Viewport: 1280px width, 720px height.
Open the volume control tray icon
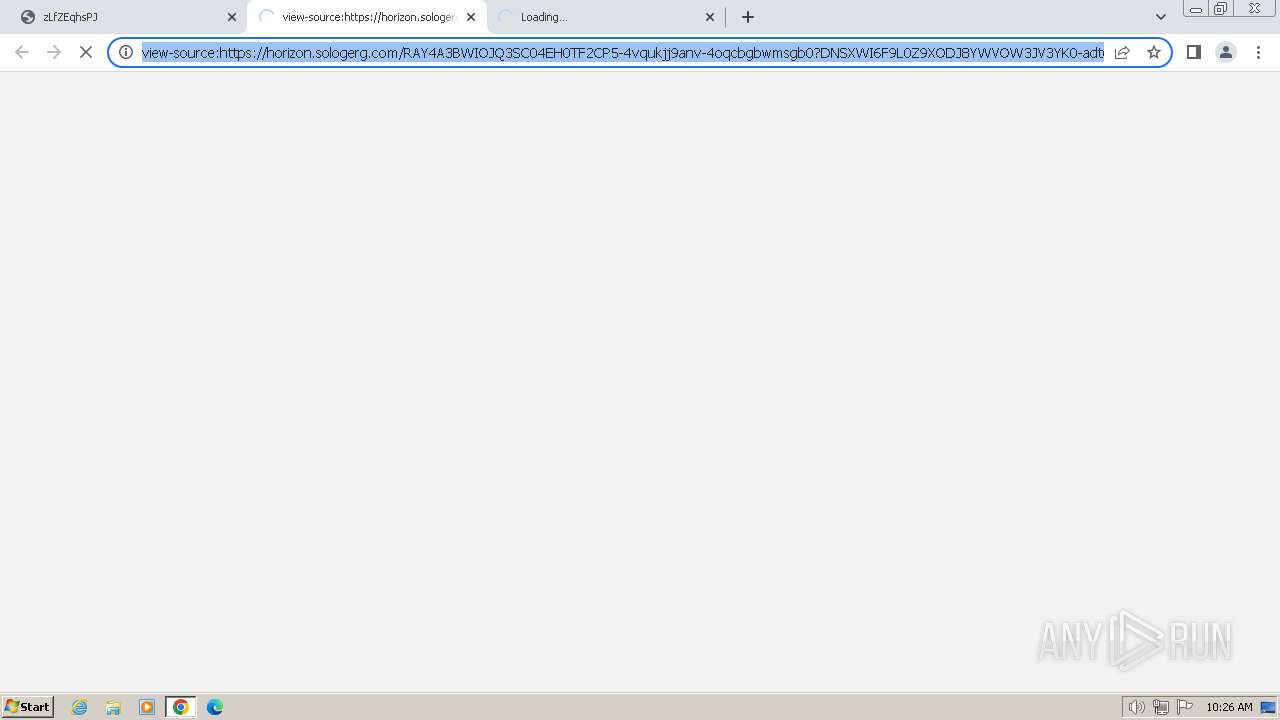(1136, 707)
